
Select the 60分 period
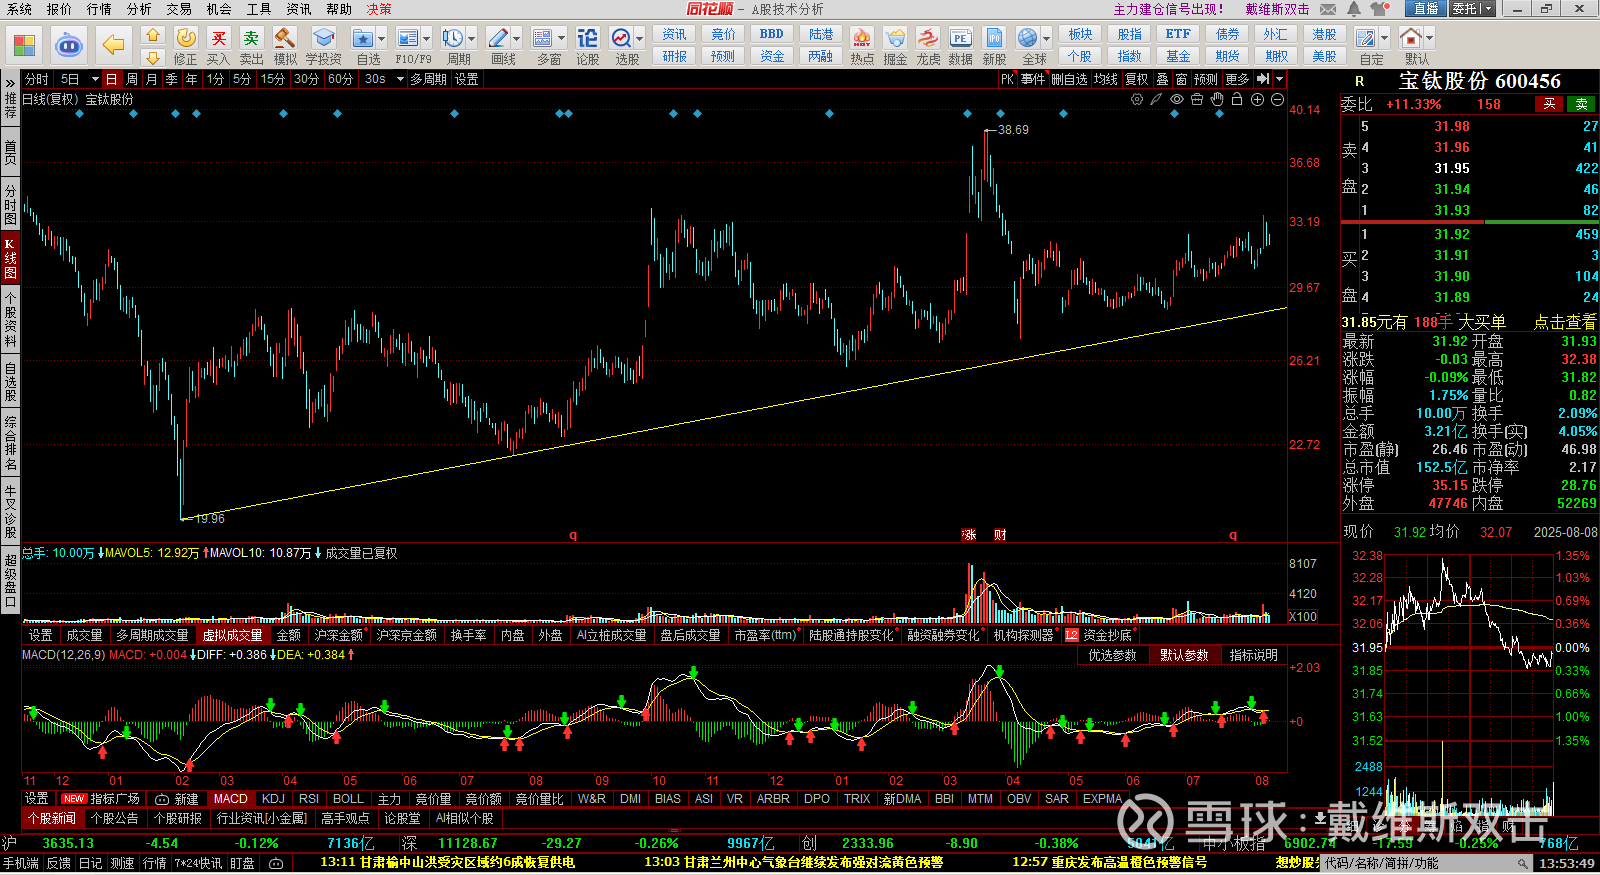click(340, 79)
